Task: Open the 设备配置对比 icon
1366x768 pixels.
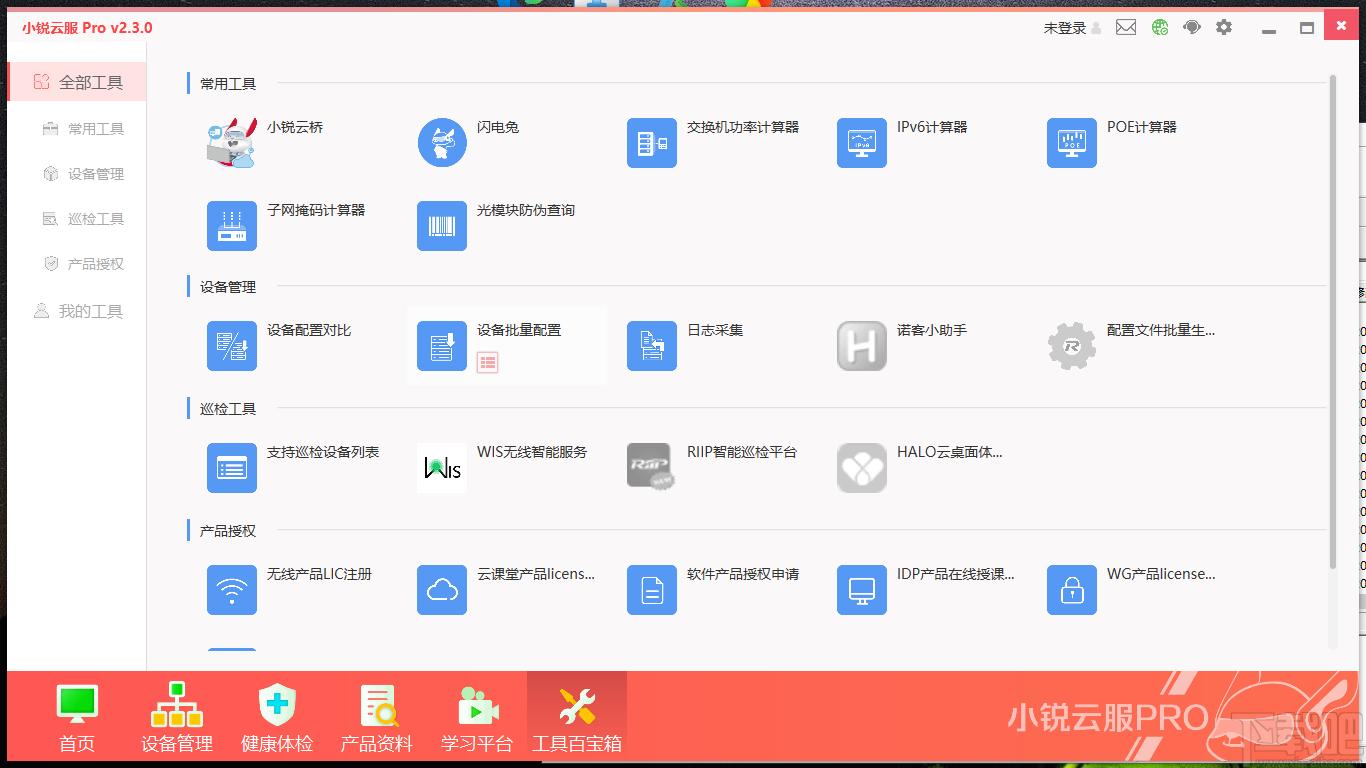Action: pyautogui.click(x=232, y=345)
